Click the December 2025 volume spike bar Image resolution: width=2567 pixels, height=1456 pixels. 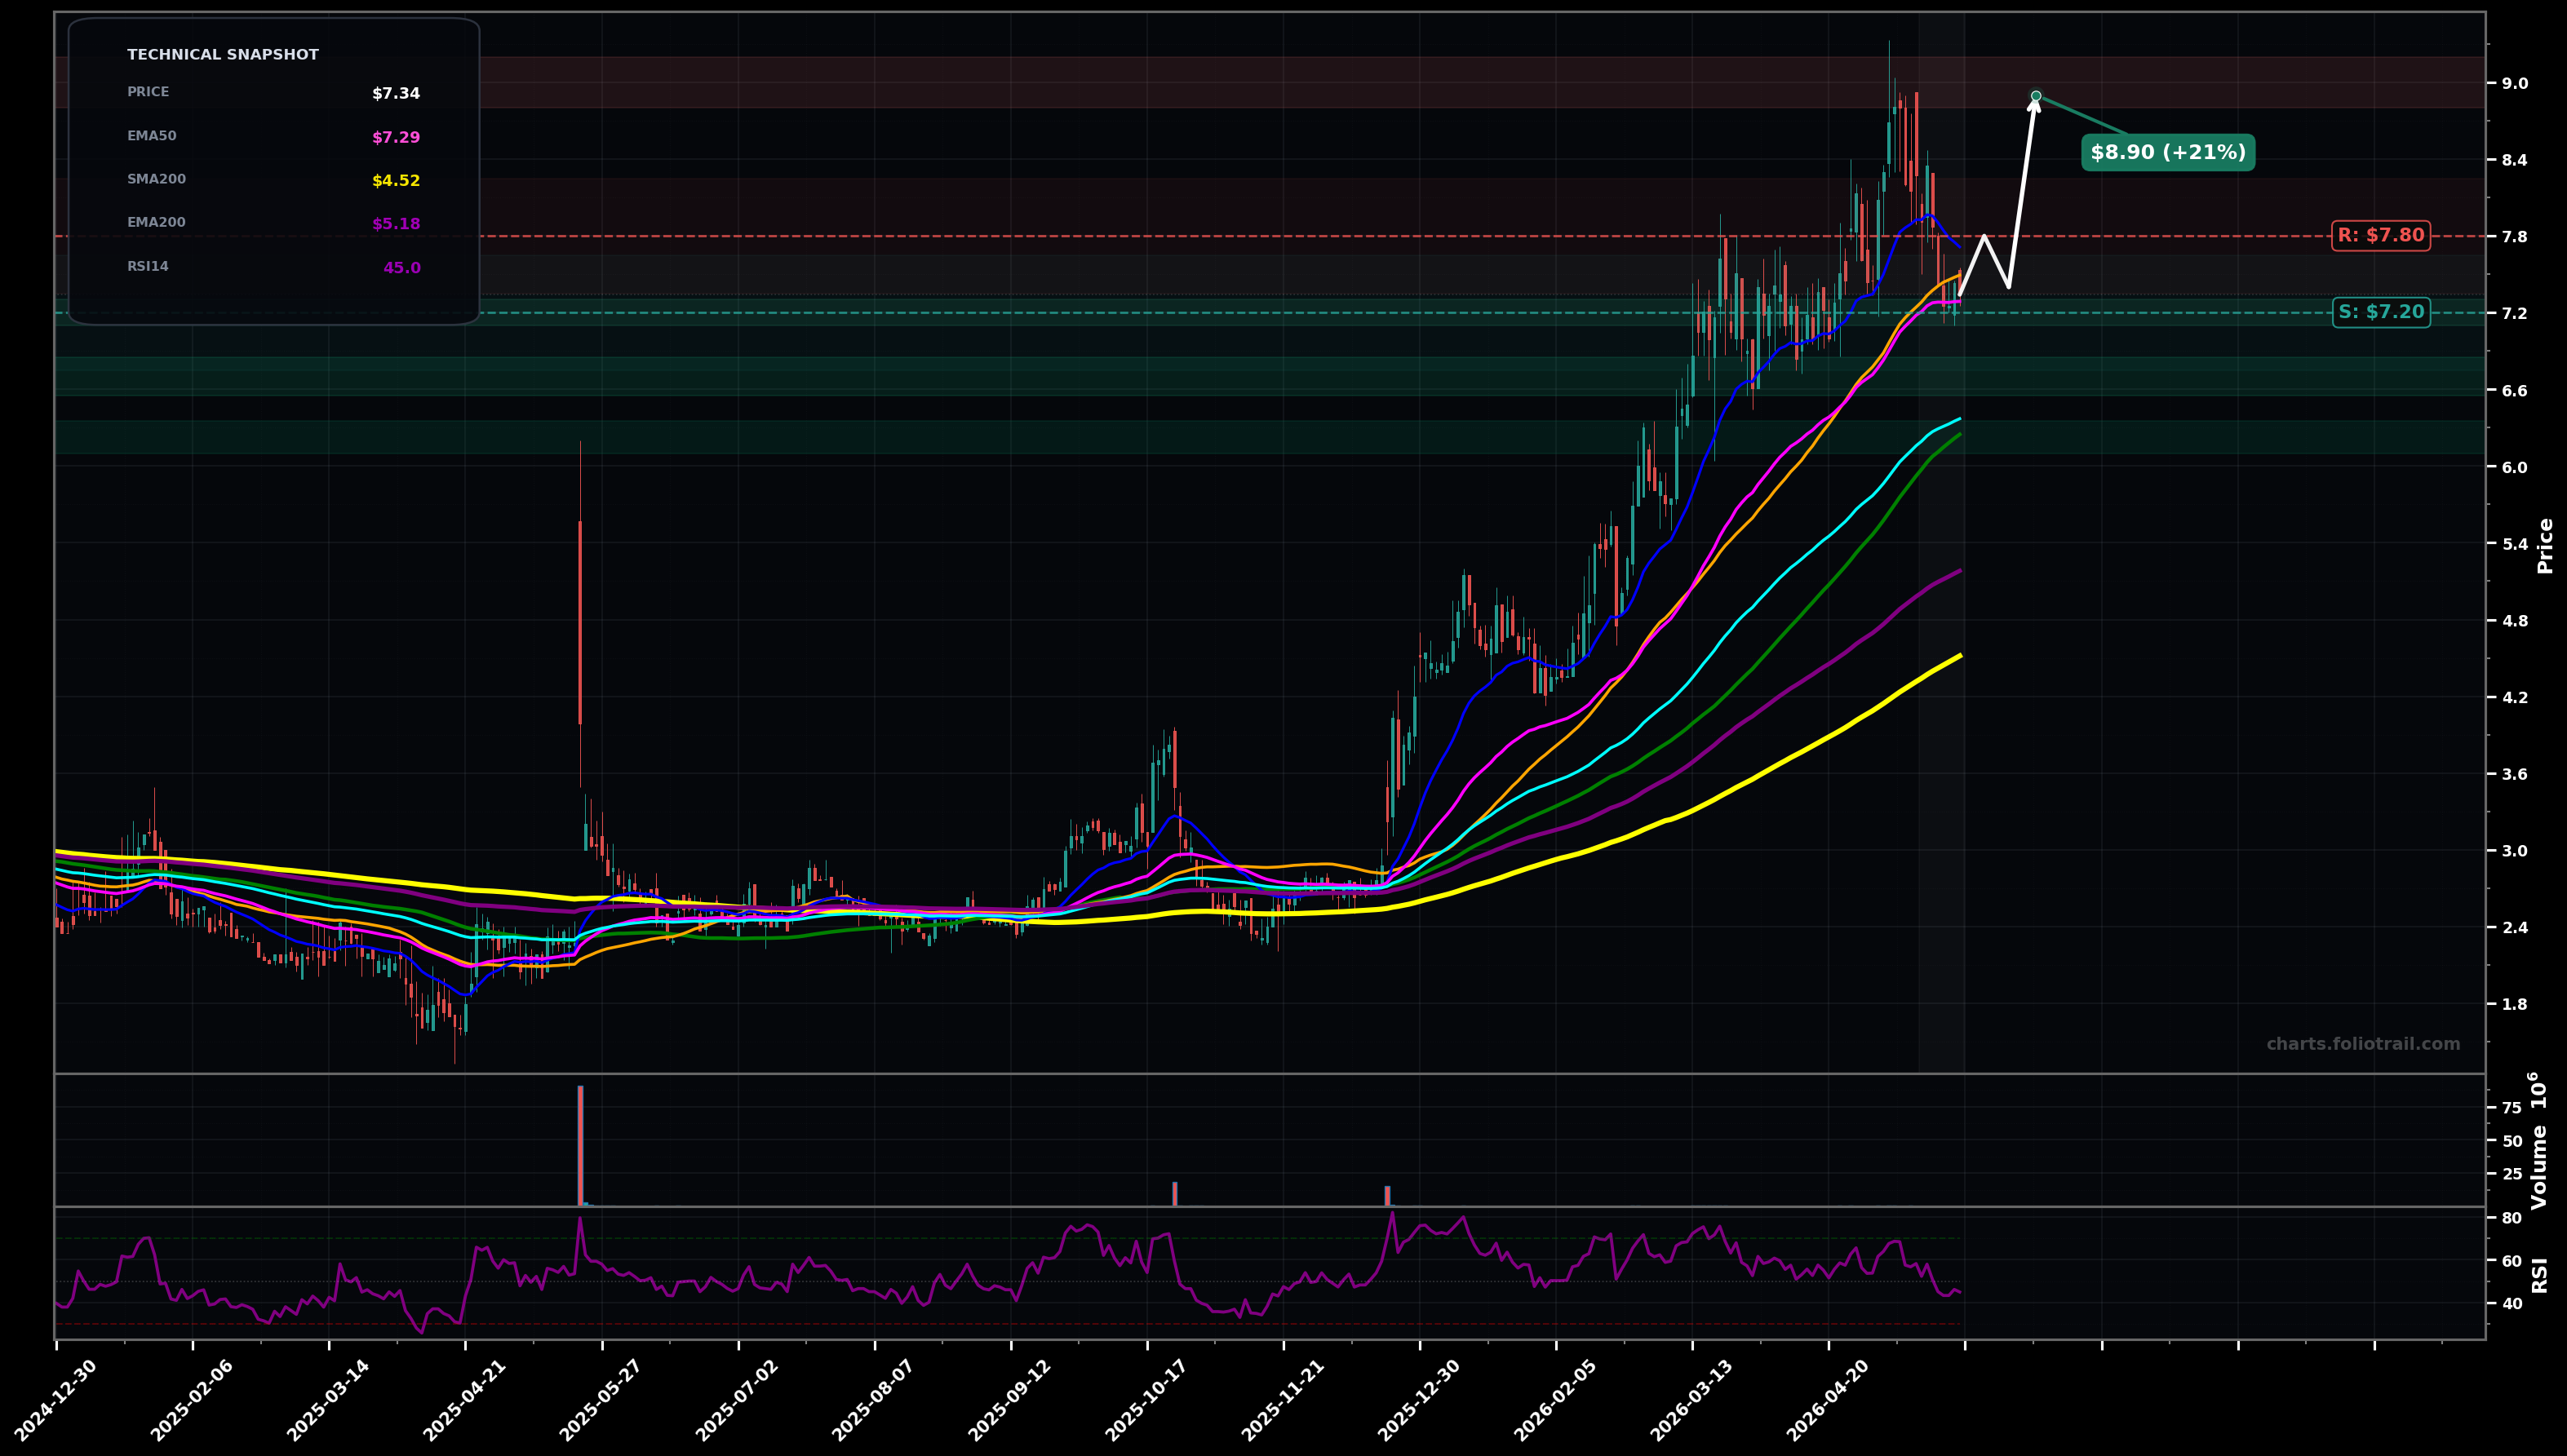click(x=1387, y=1196)
